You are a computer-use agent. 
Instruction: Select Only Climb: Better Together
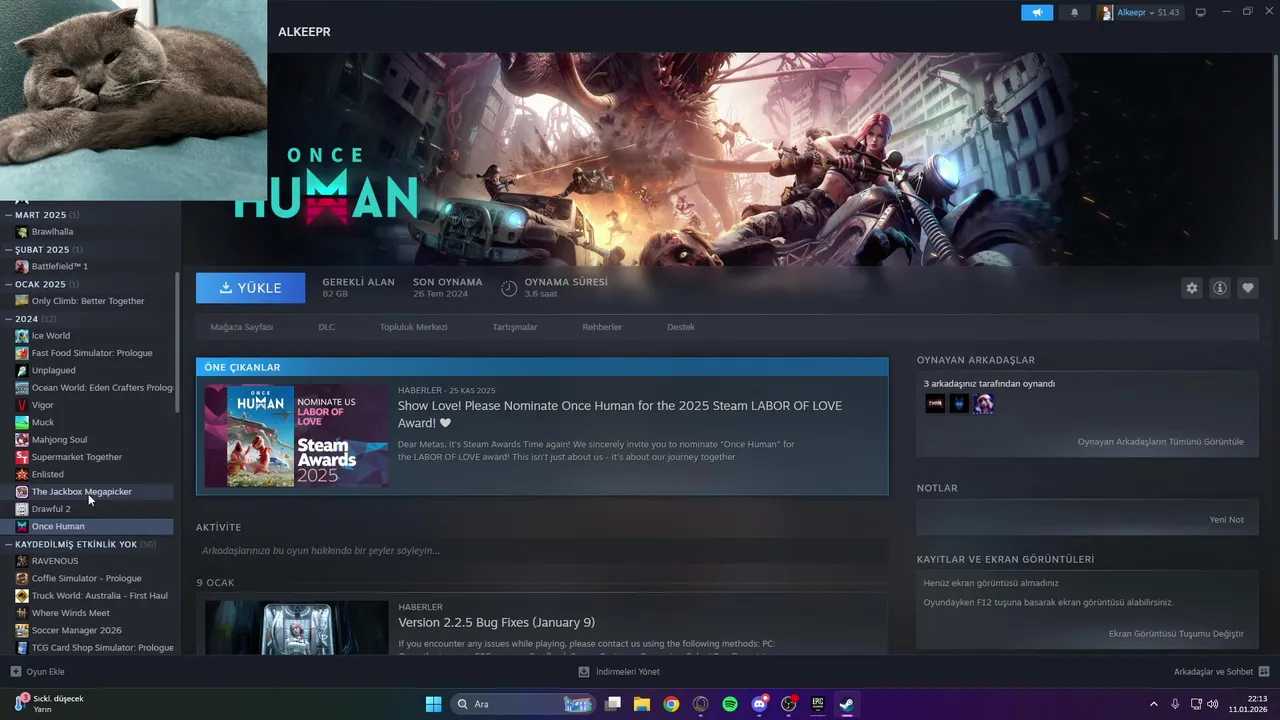click(x=87, y=301)
